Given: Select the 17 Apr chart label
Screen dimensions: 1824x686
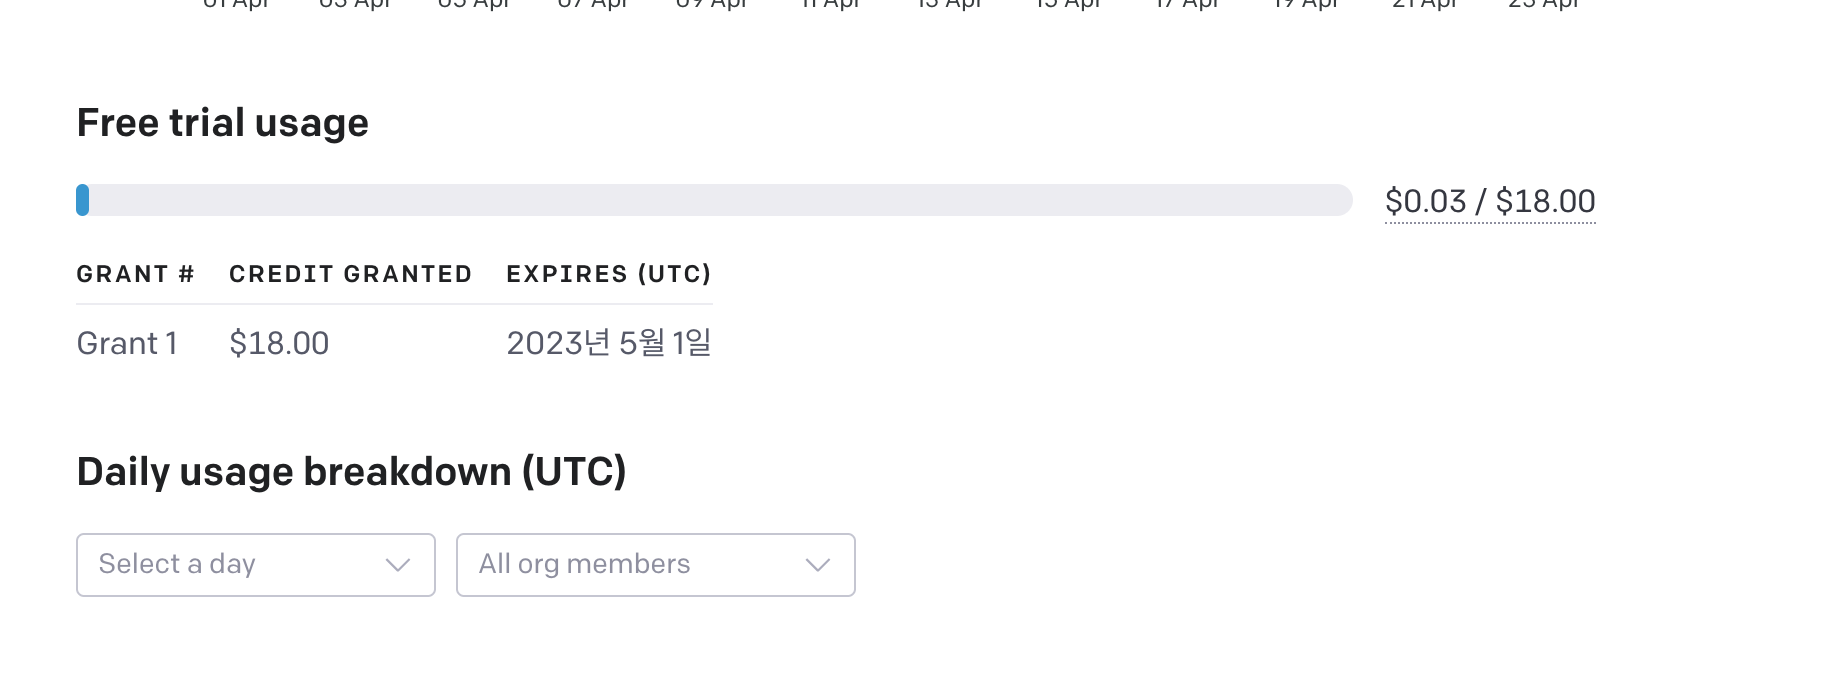Looking at the screenshot, I should (x=1191, y=4).
